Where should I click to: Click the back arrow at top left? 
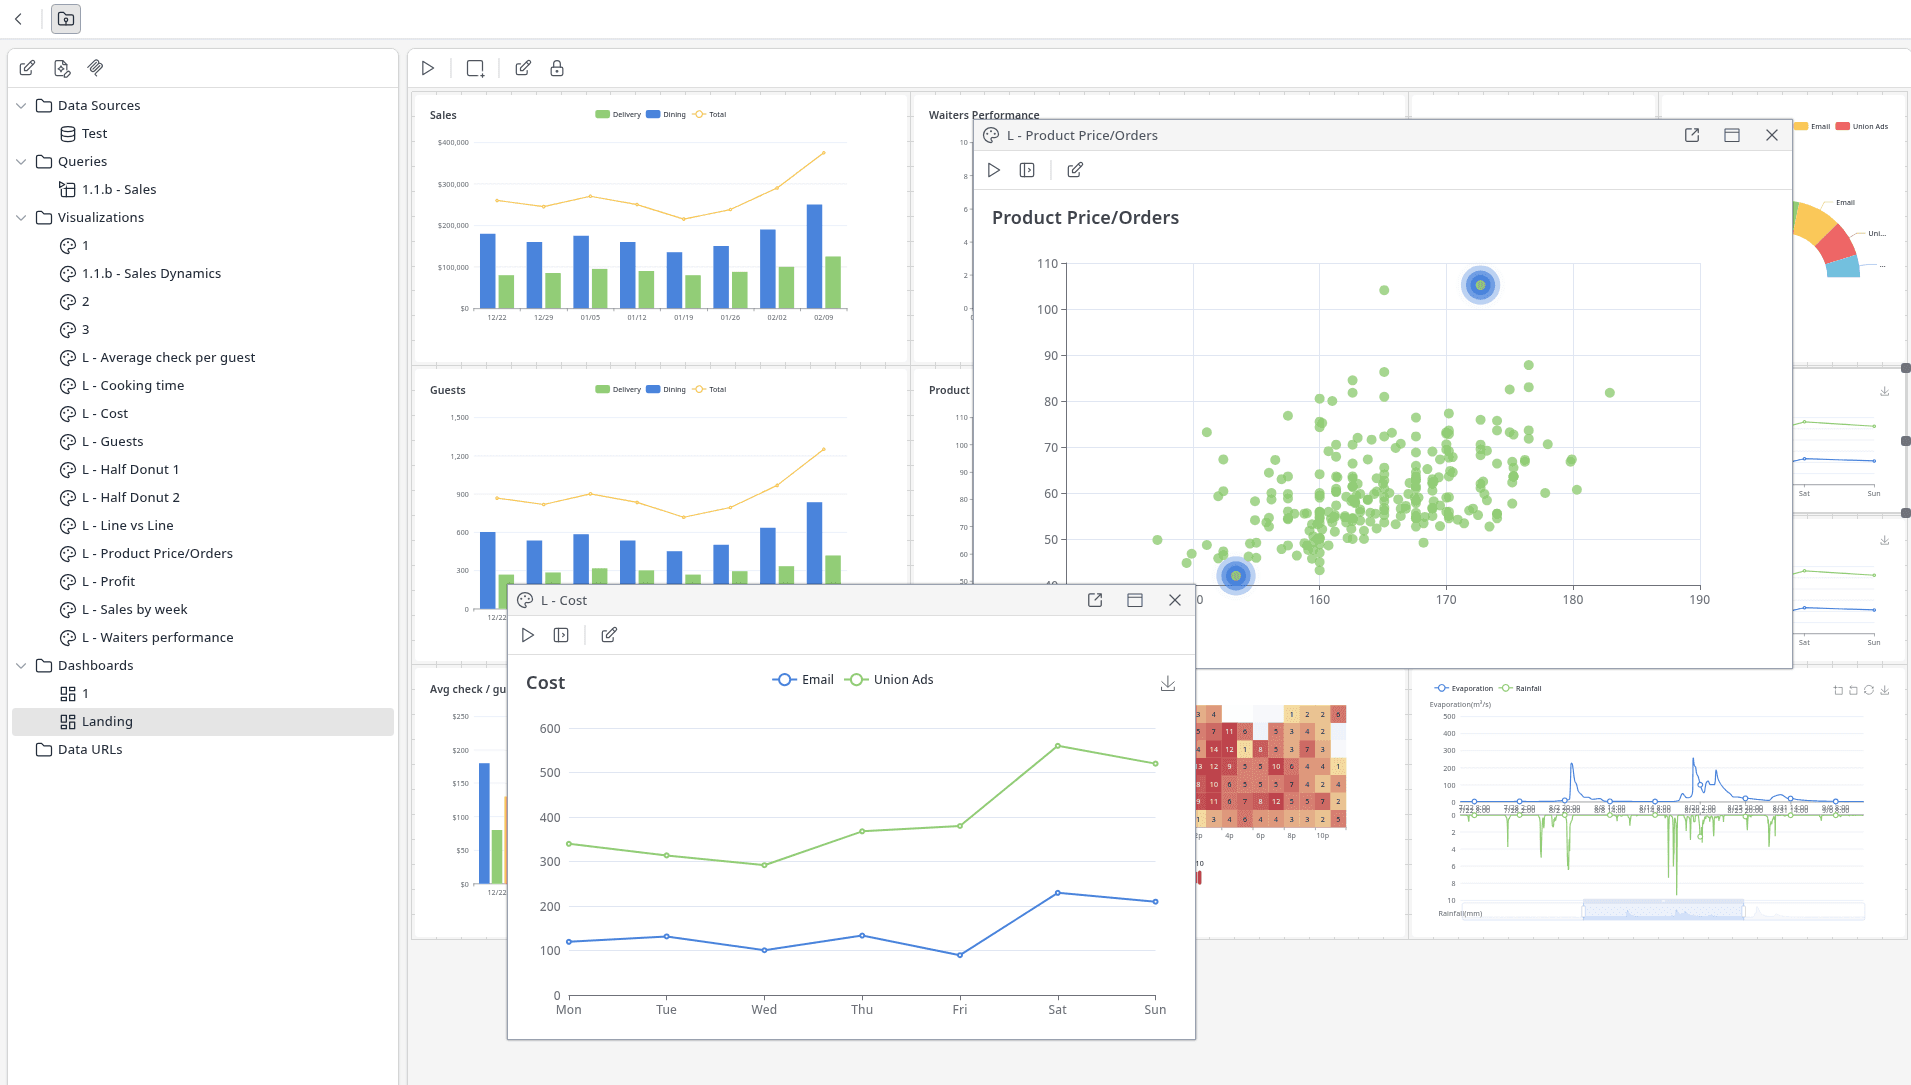(18, 19)
